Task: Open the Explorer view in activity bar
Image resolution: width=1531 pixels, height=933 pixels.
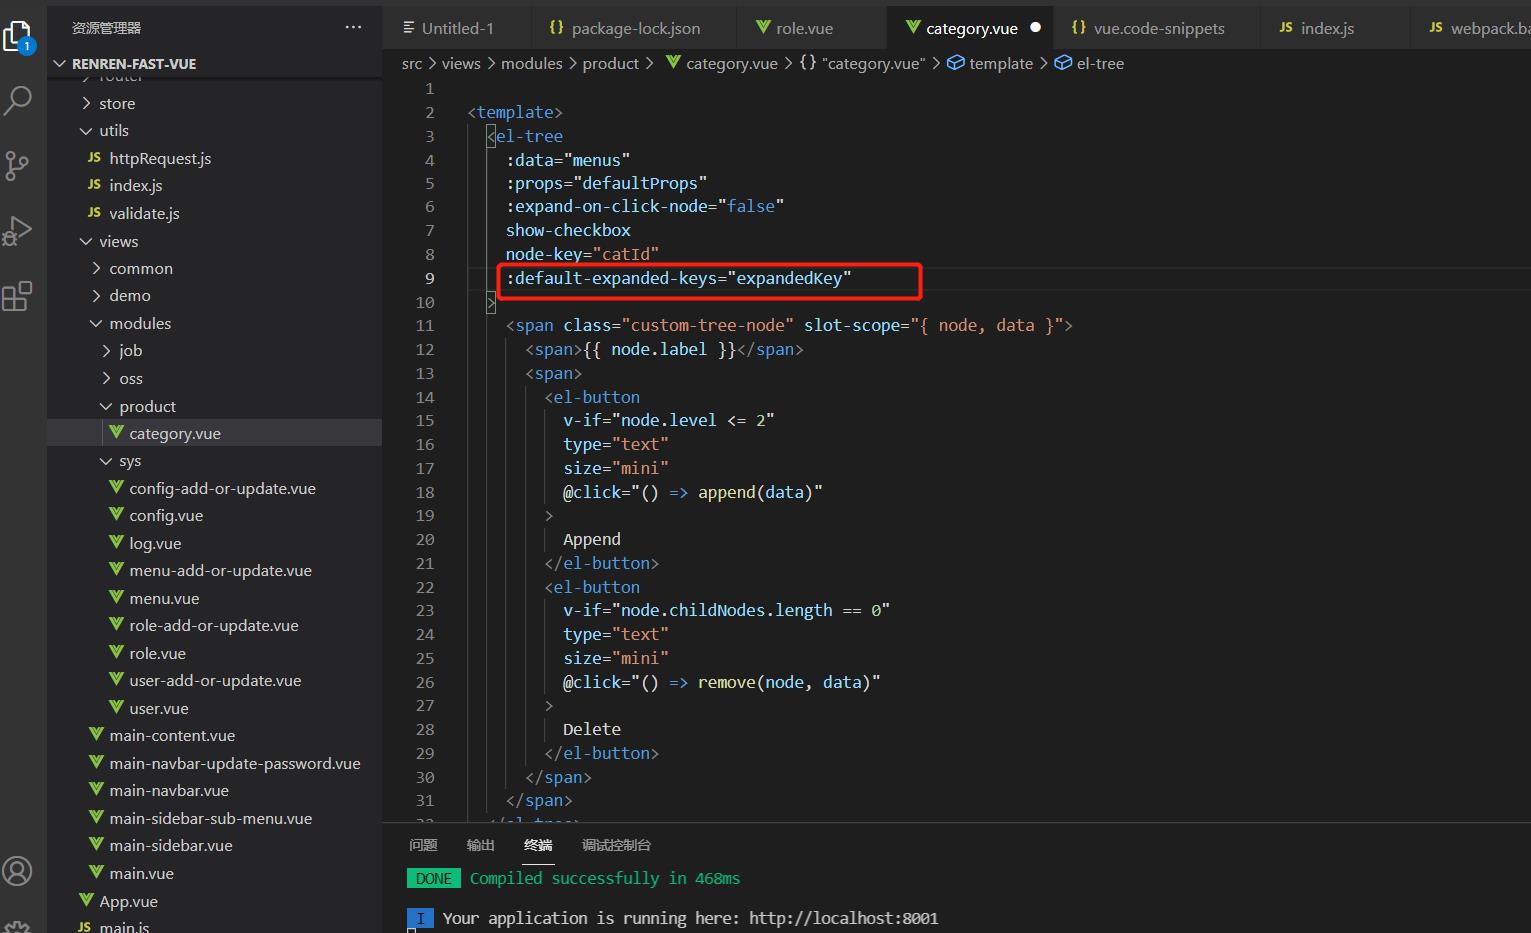Action: pyautogui.click(x=18, y=36)
